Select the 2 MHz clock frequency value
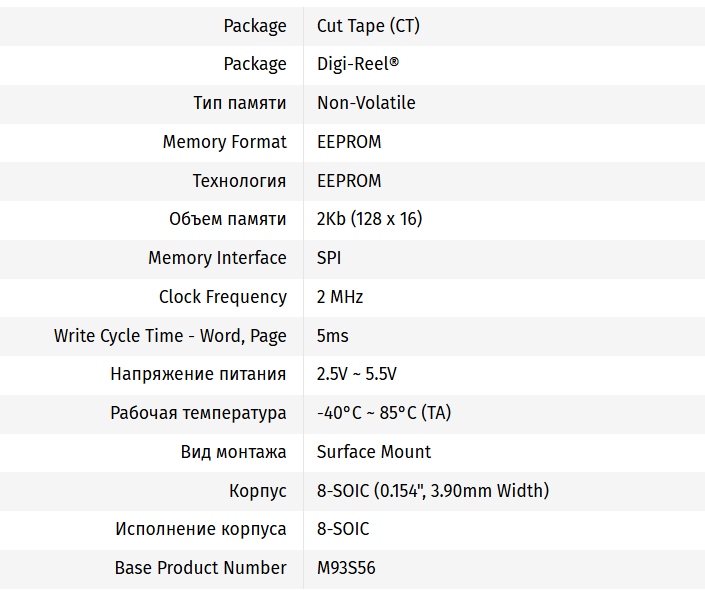705x590 pixels. (x=340, y=297)
